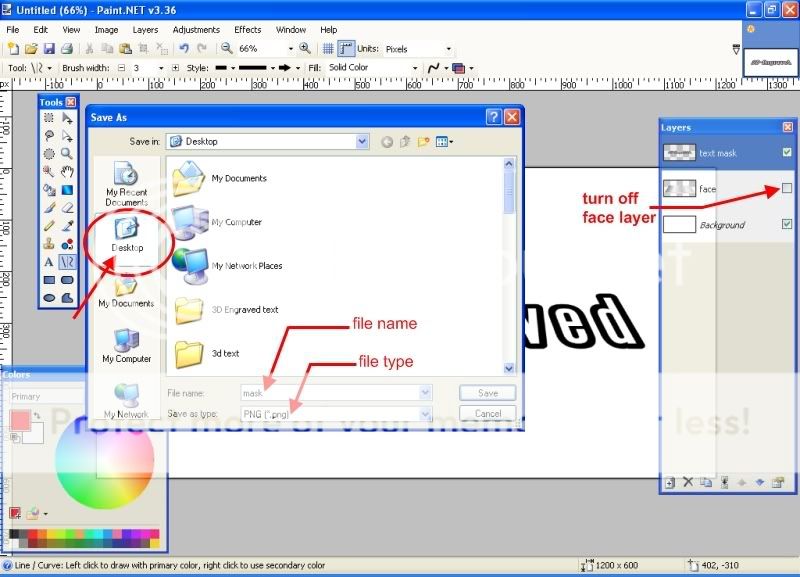The width and height of the screenshot is (800, 577).
Task: Select the Ellipse shape tool
Action: (49, 298)
